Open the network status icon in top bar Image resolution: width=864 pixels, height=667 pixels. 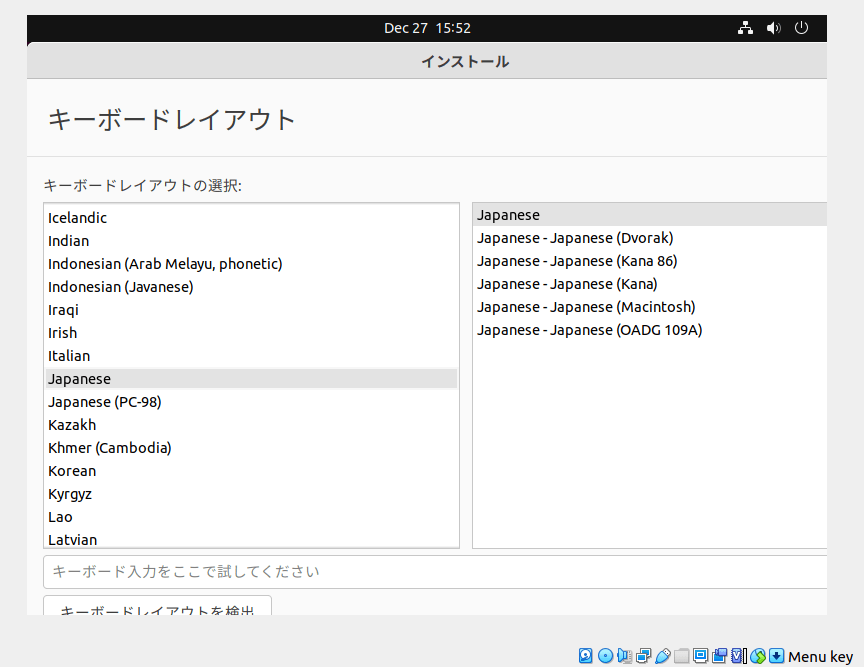(745, 28)
